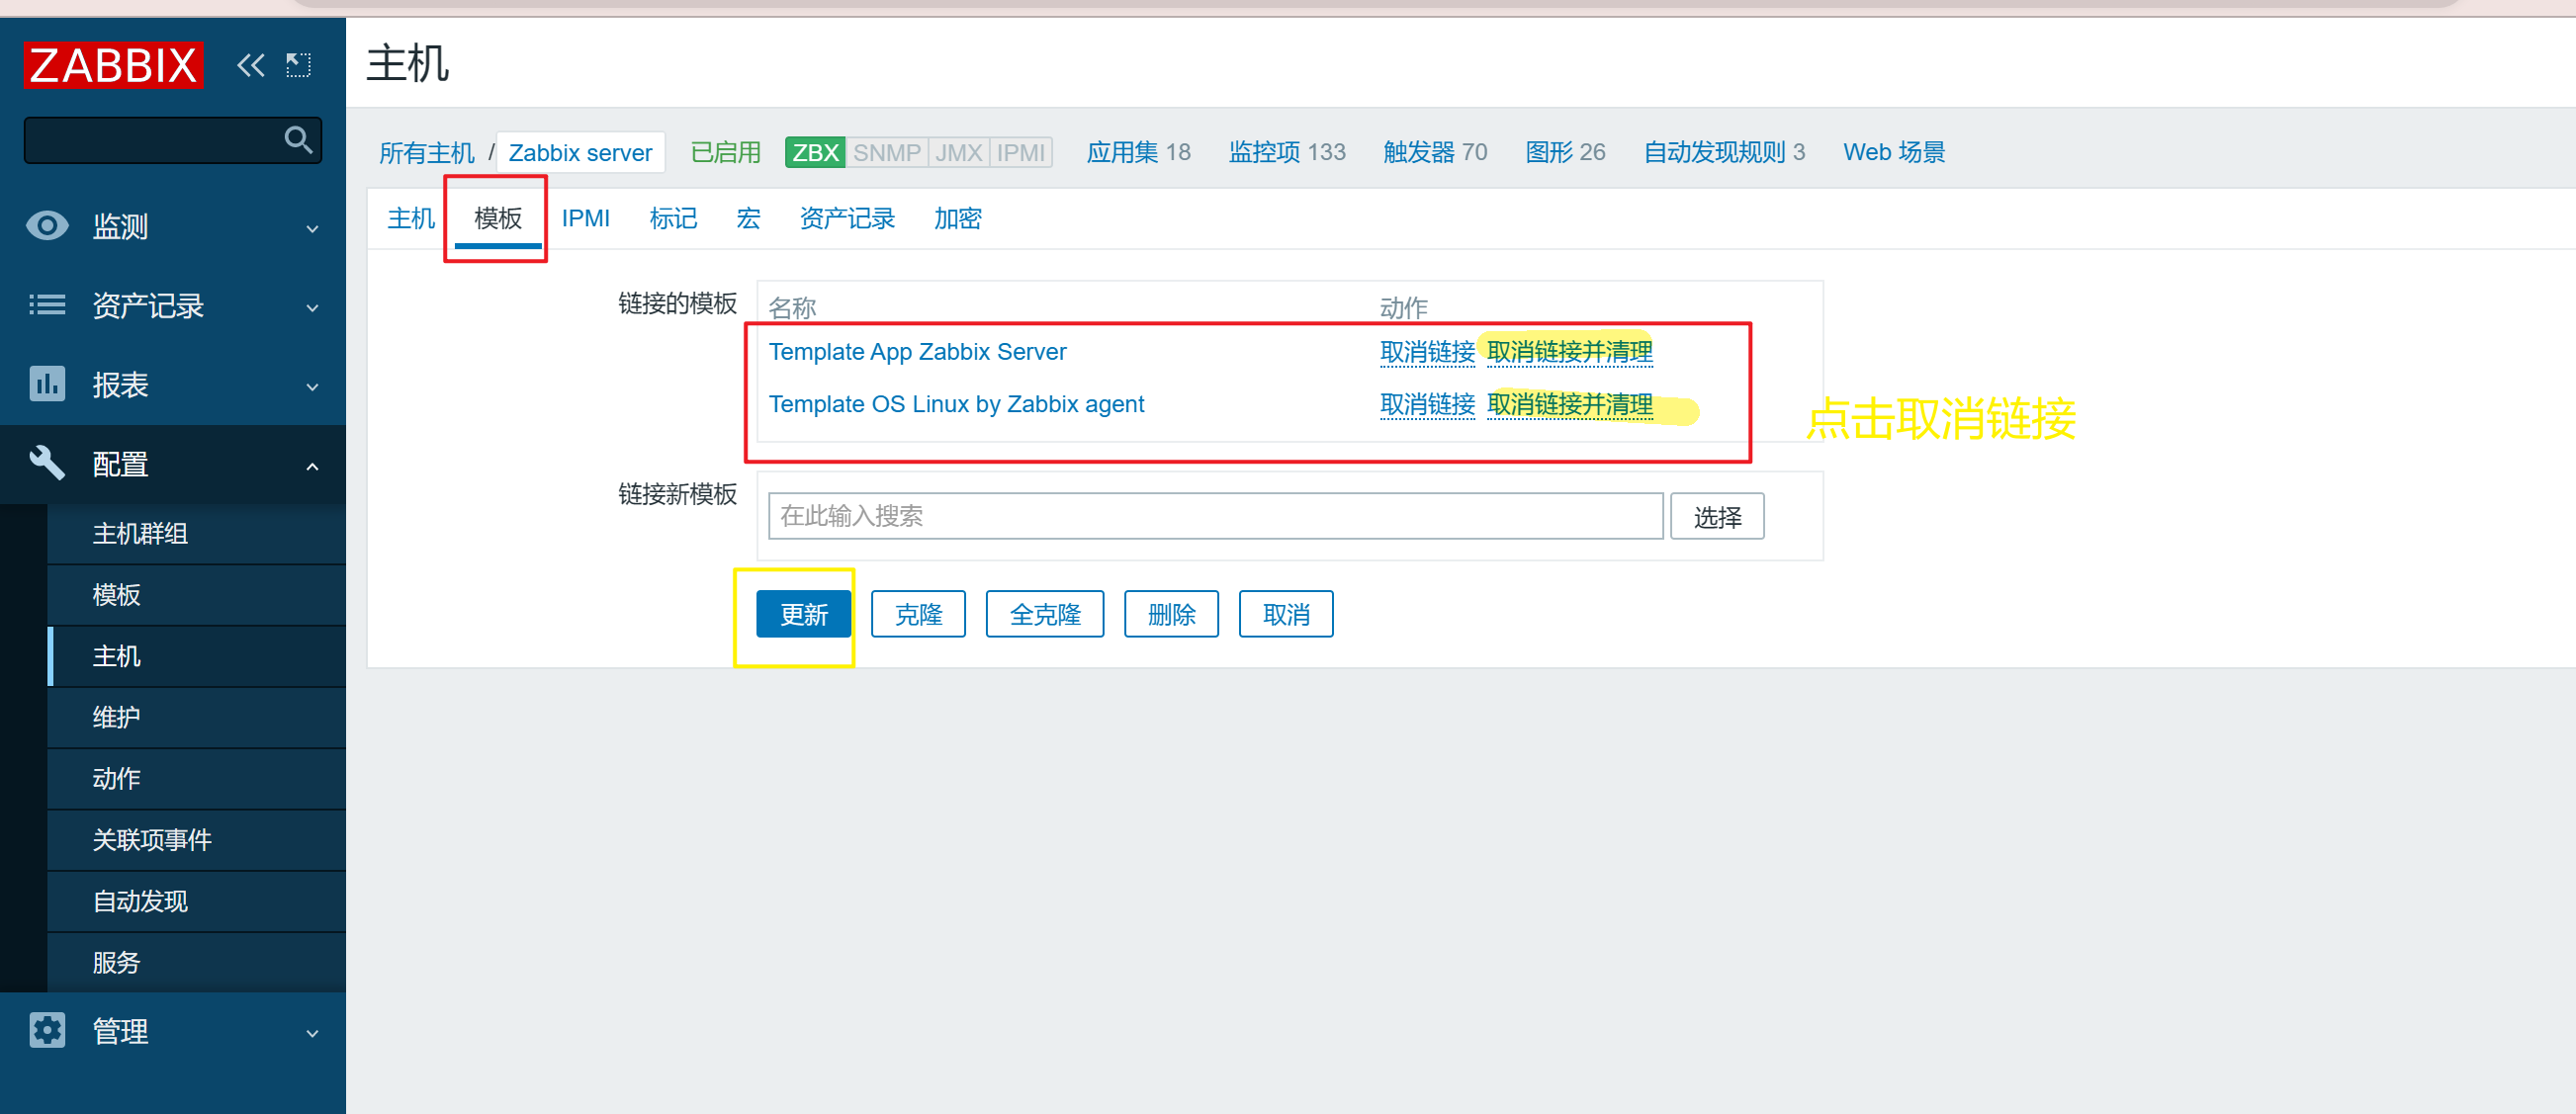2576x1114 pixels.
Task: Switch to the IPMI tab
Action: tap(585, 218)
